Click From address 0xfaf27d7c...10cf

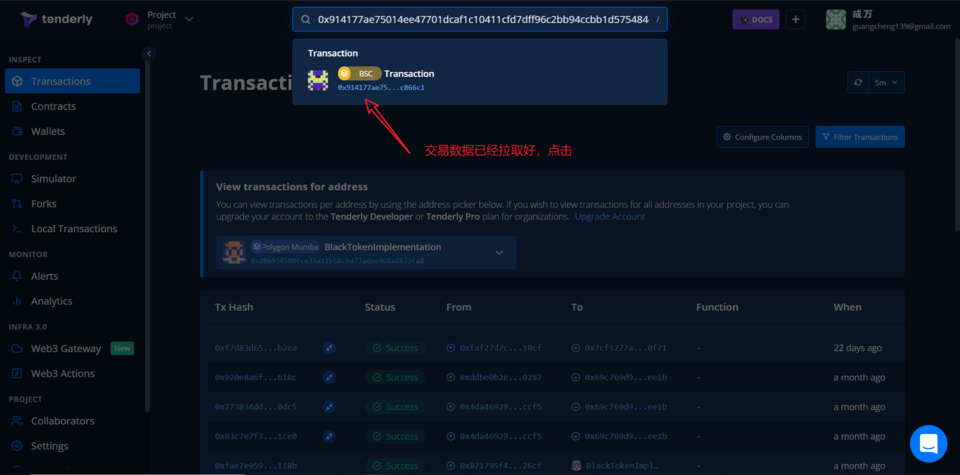pos(500,348)
